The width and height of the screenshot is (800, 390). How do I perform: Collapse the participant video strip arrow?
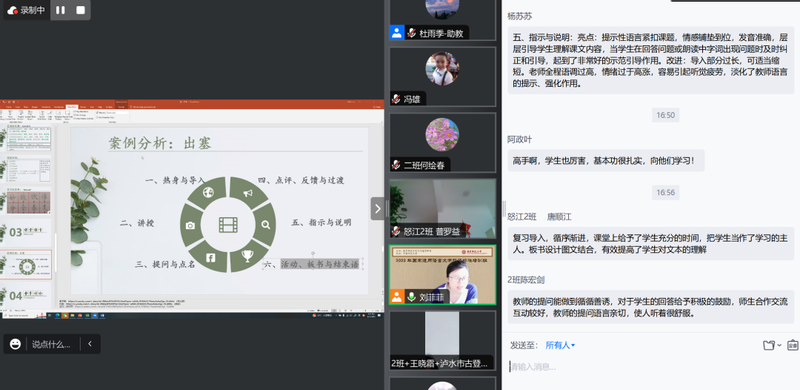378,209
